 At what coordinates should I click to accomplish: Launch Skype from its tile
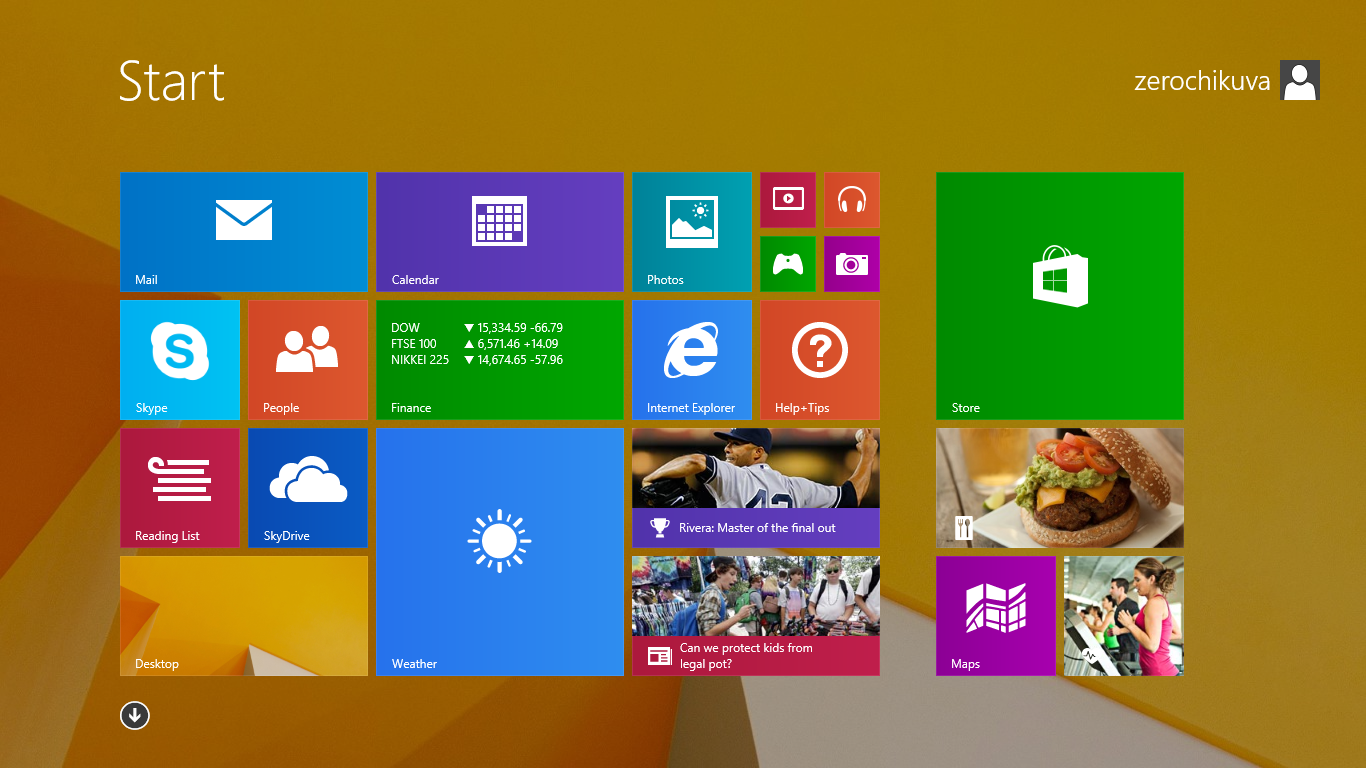pos(180,360)
